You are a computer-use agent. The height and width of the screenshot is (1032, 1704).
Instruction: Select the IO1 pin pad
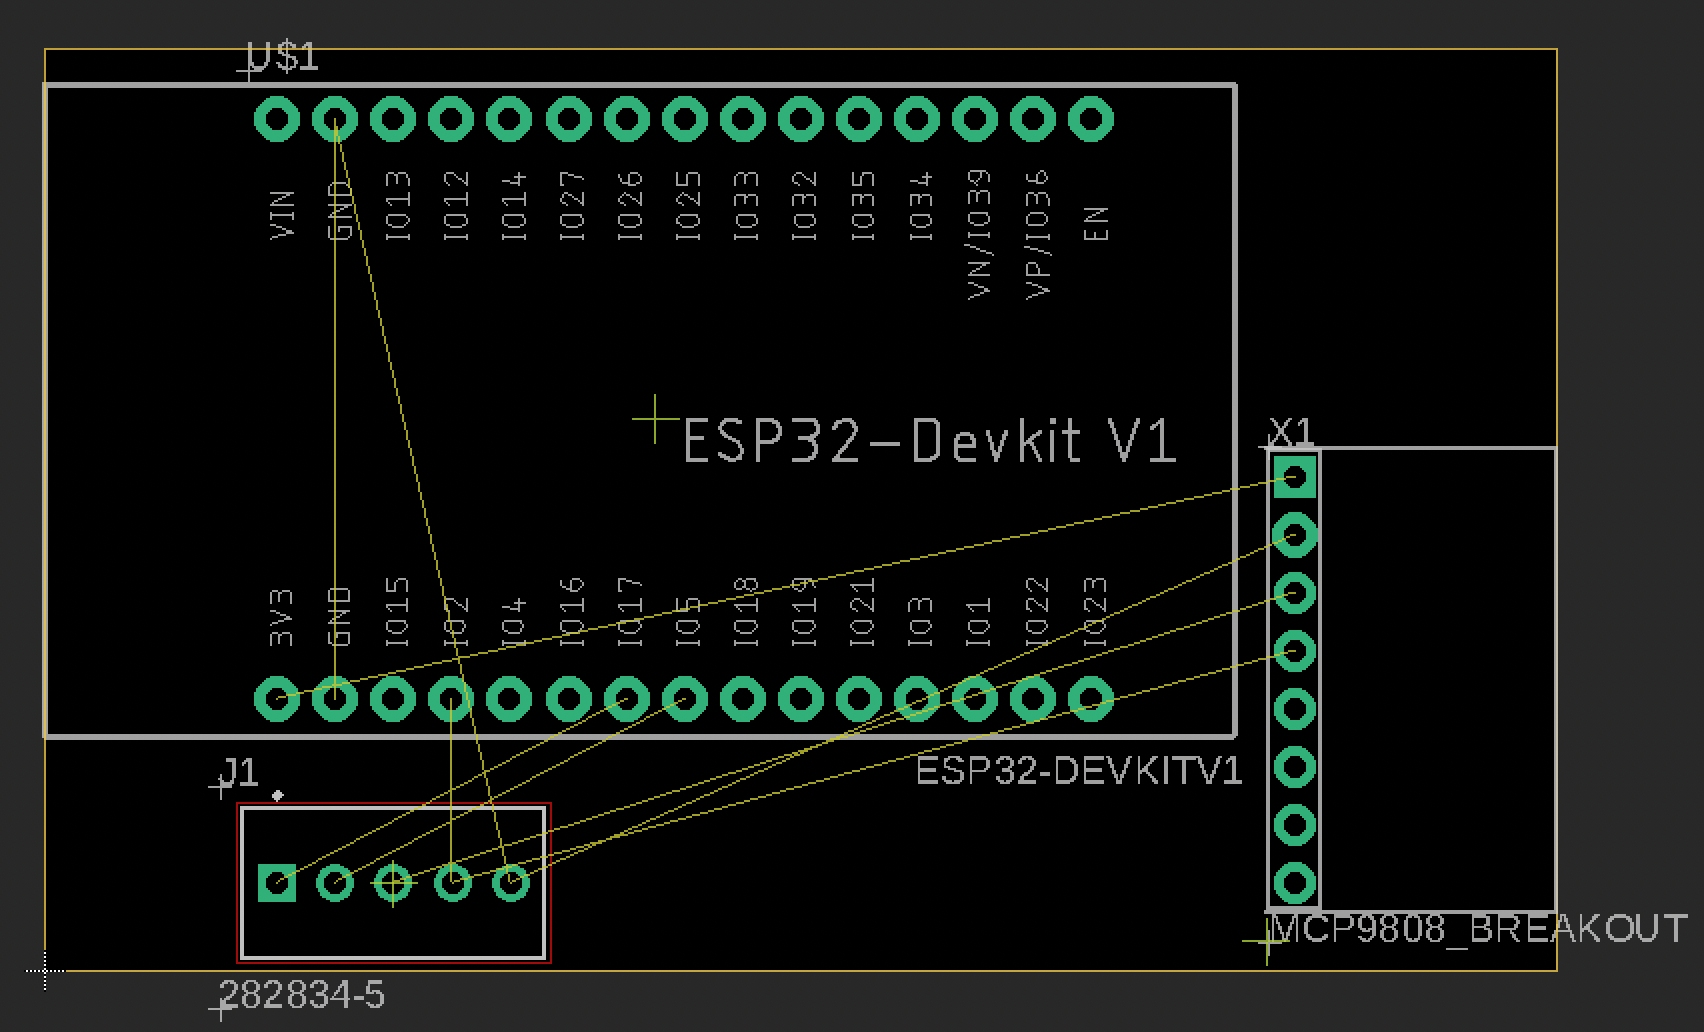click(974, 699)
